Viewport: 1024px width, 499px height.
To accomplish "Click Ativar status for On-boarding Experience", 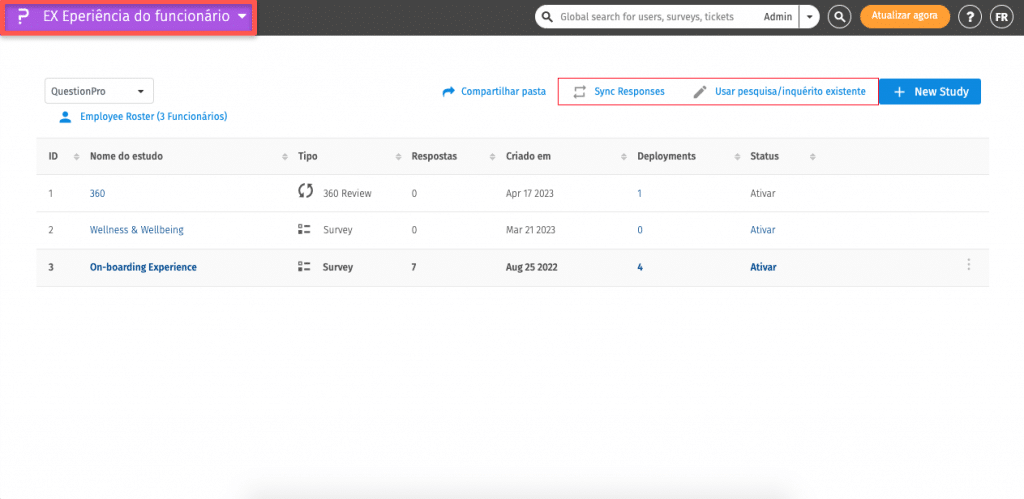I will (763, 267).
